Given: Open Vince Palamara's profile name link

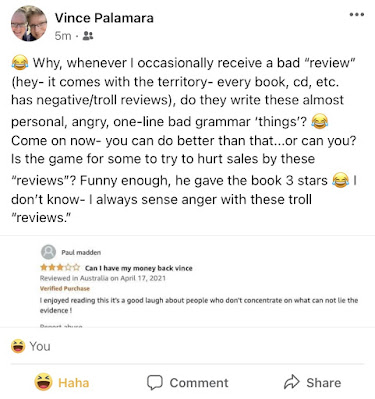Looking at the screenshot, I should pyautogui.click(x=104, y=18).
